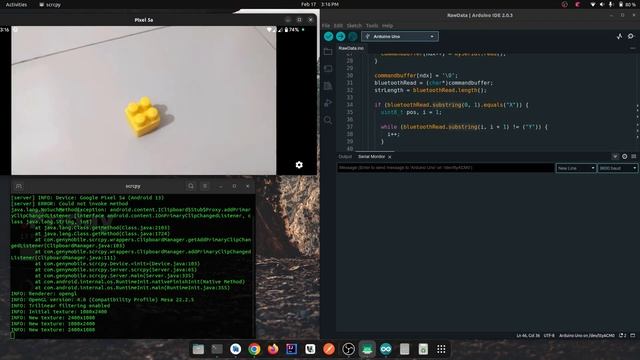Click the scrcpy app menu in the top bar
640x360 pixels.
(x=50, y=4)
